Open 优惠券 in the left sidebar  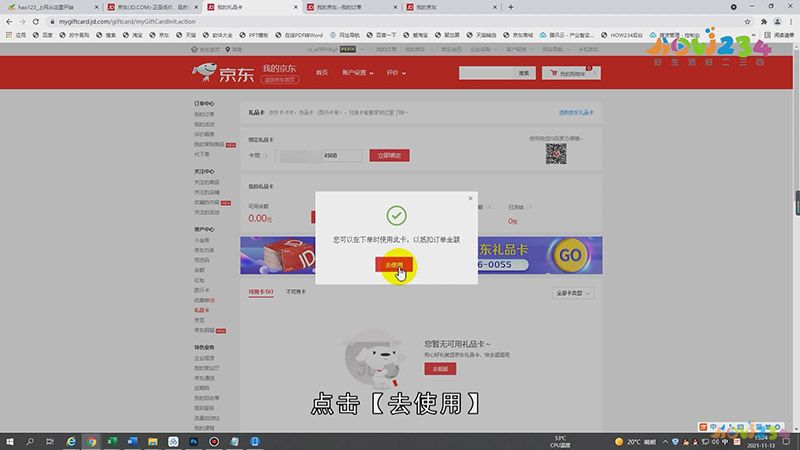coord(204,301)
